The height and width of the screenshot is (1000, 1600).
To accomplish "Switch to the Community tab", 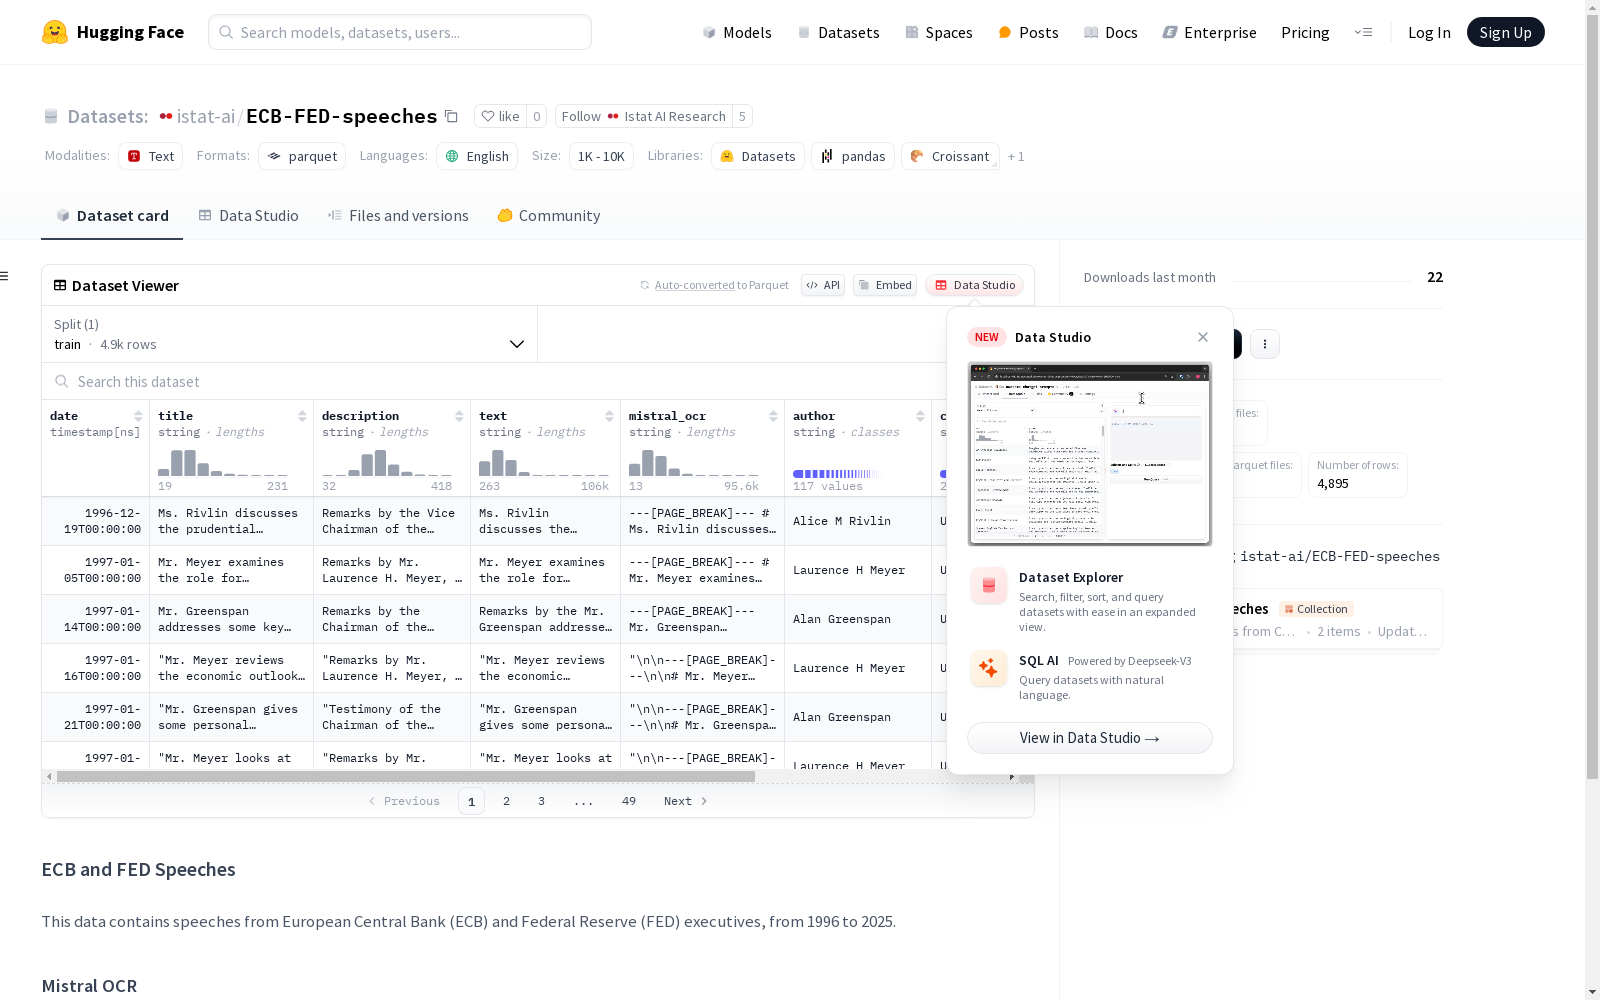I will click(x=549, y=216).
